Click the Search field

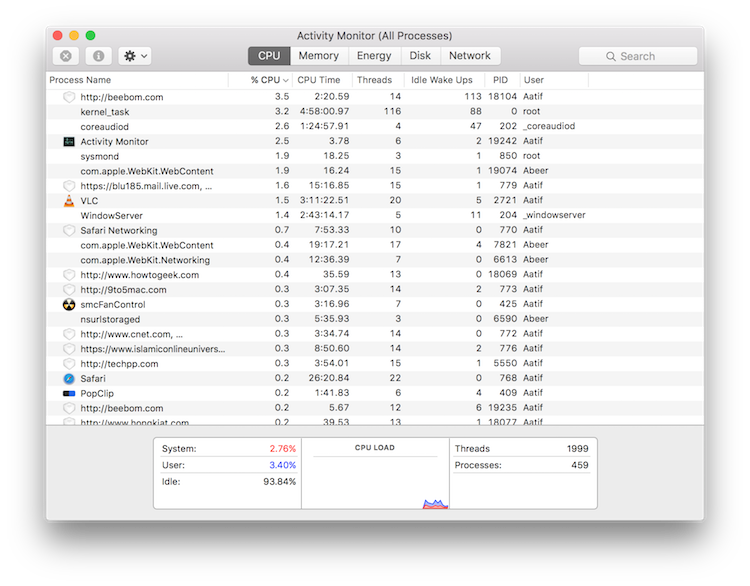tap(638, 56)
